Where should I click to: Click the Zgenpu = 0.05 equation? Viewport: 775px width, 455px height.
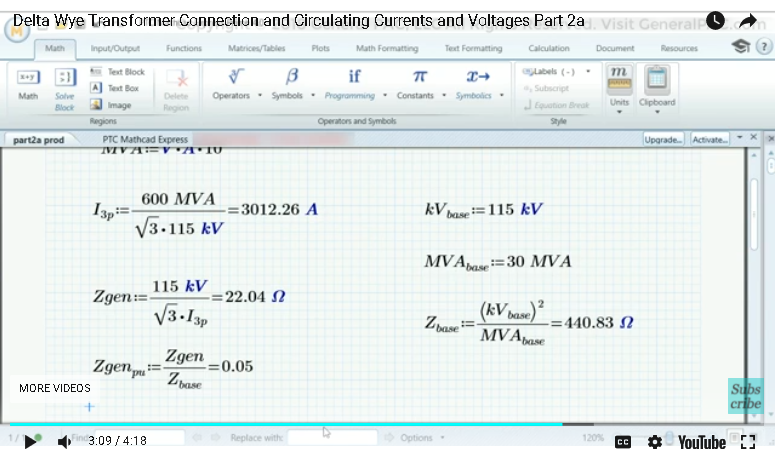[x=173, y=369]
